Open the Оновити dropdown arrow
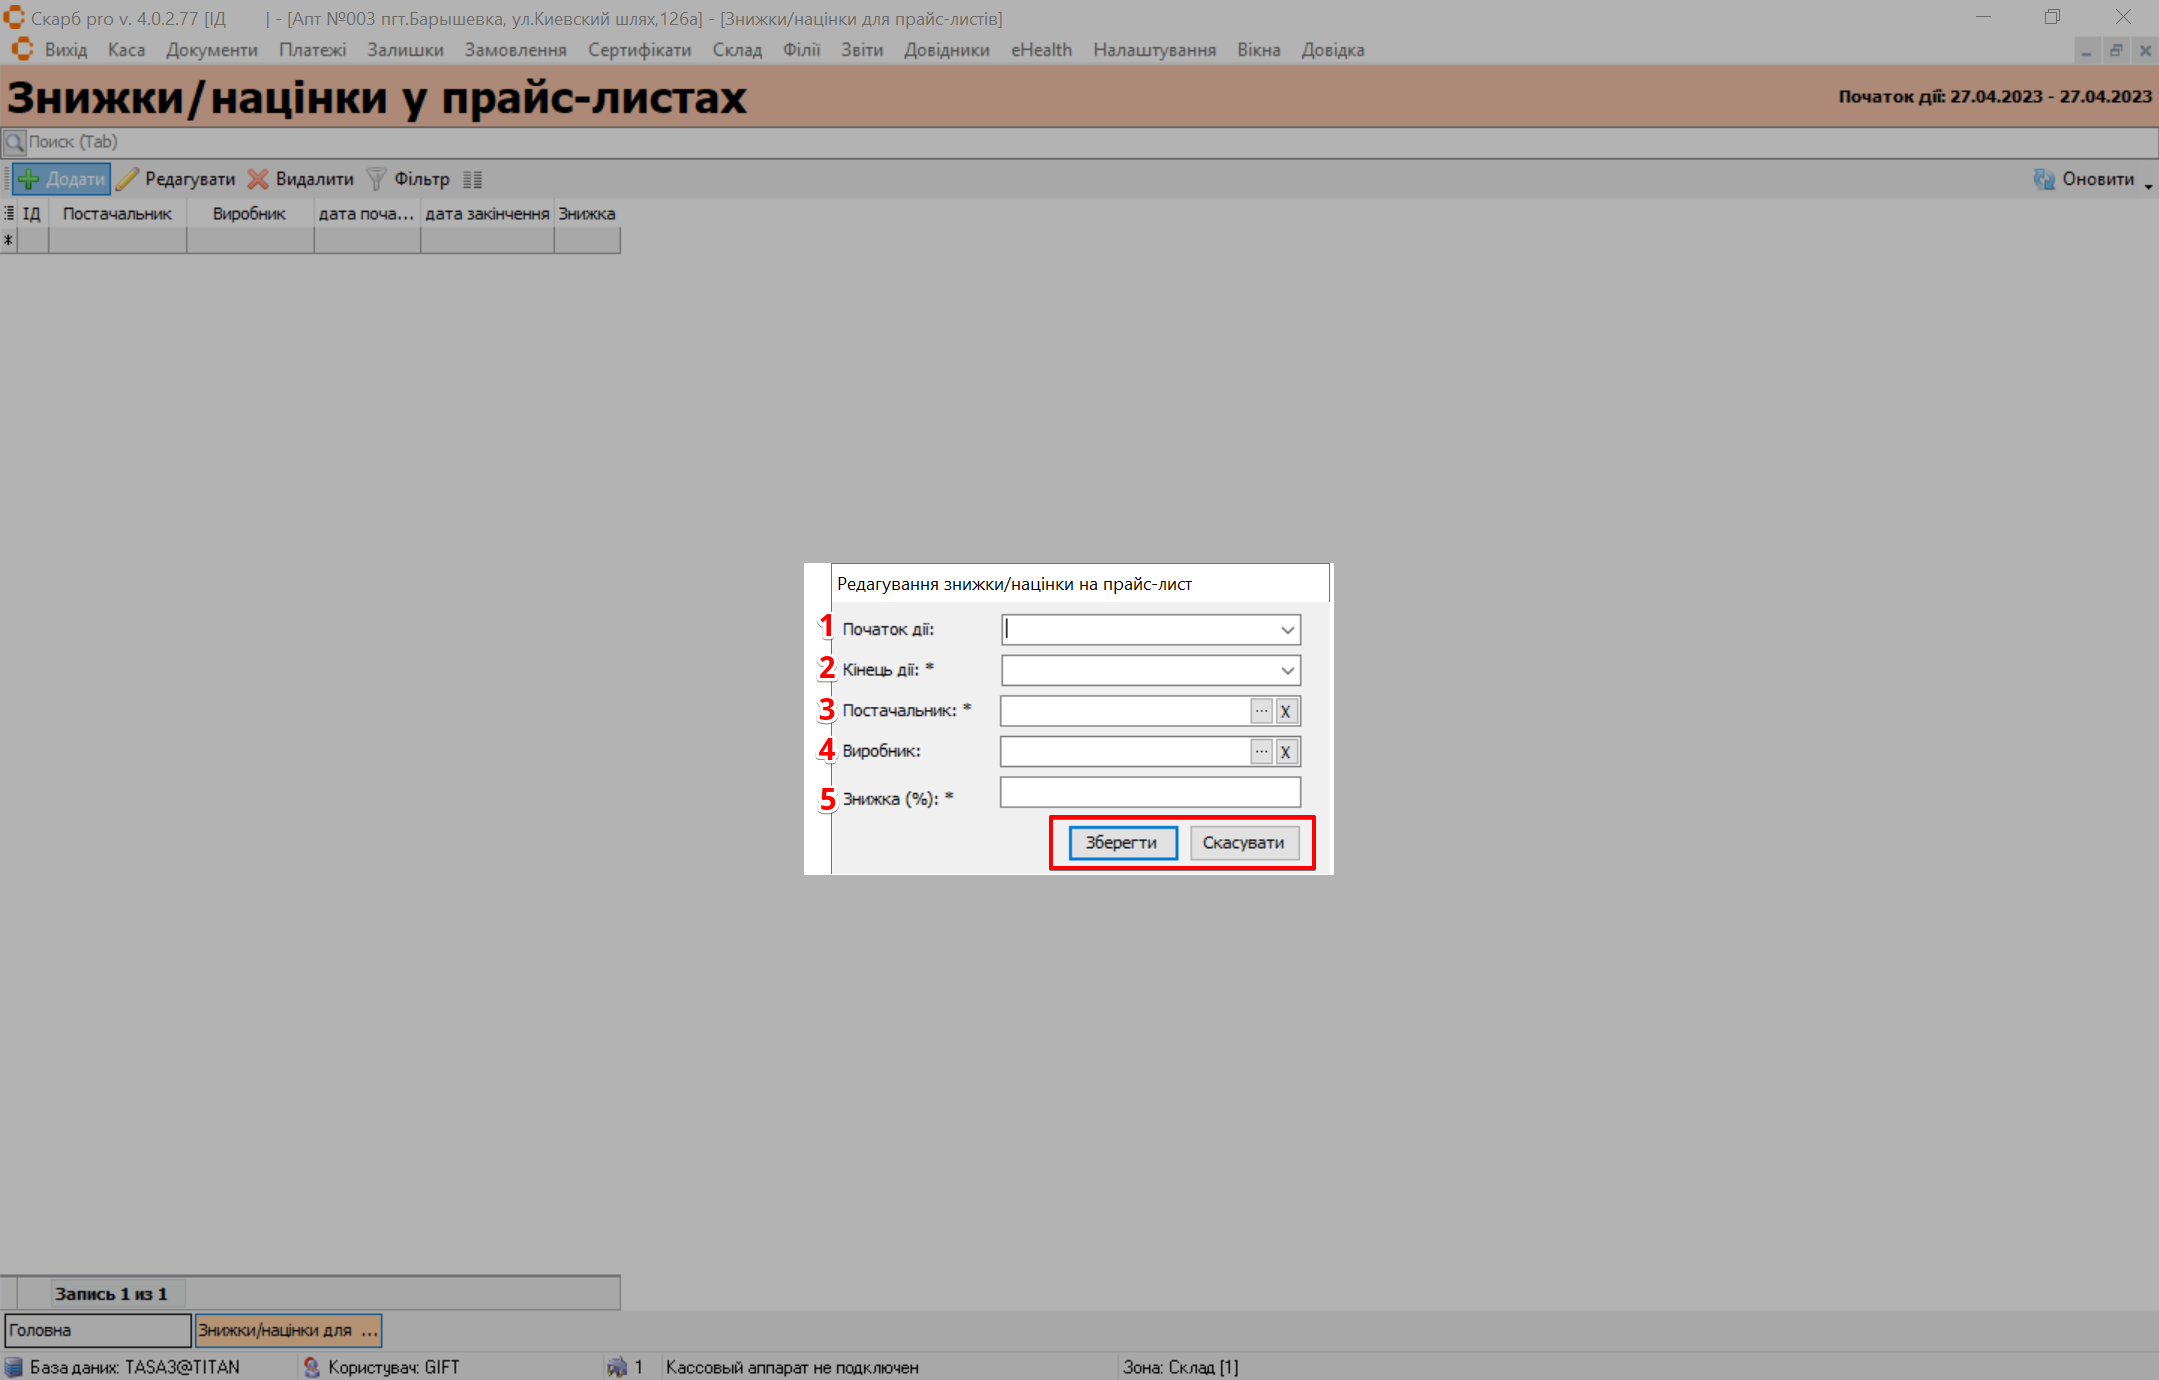The height and width of the screenshot is (1380, 2159). point(2148,185)
